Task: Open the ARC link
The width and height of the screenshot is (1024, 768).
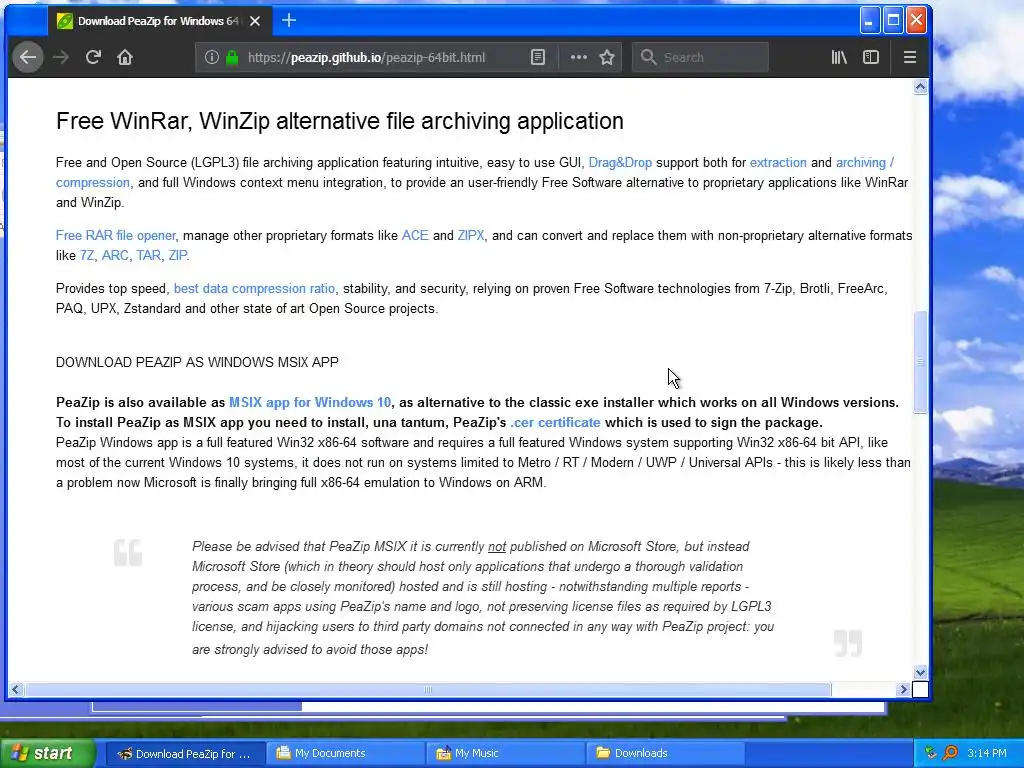Action: [x=115, y=255]
